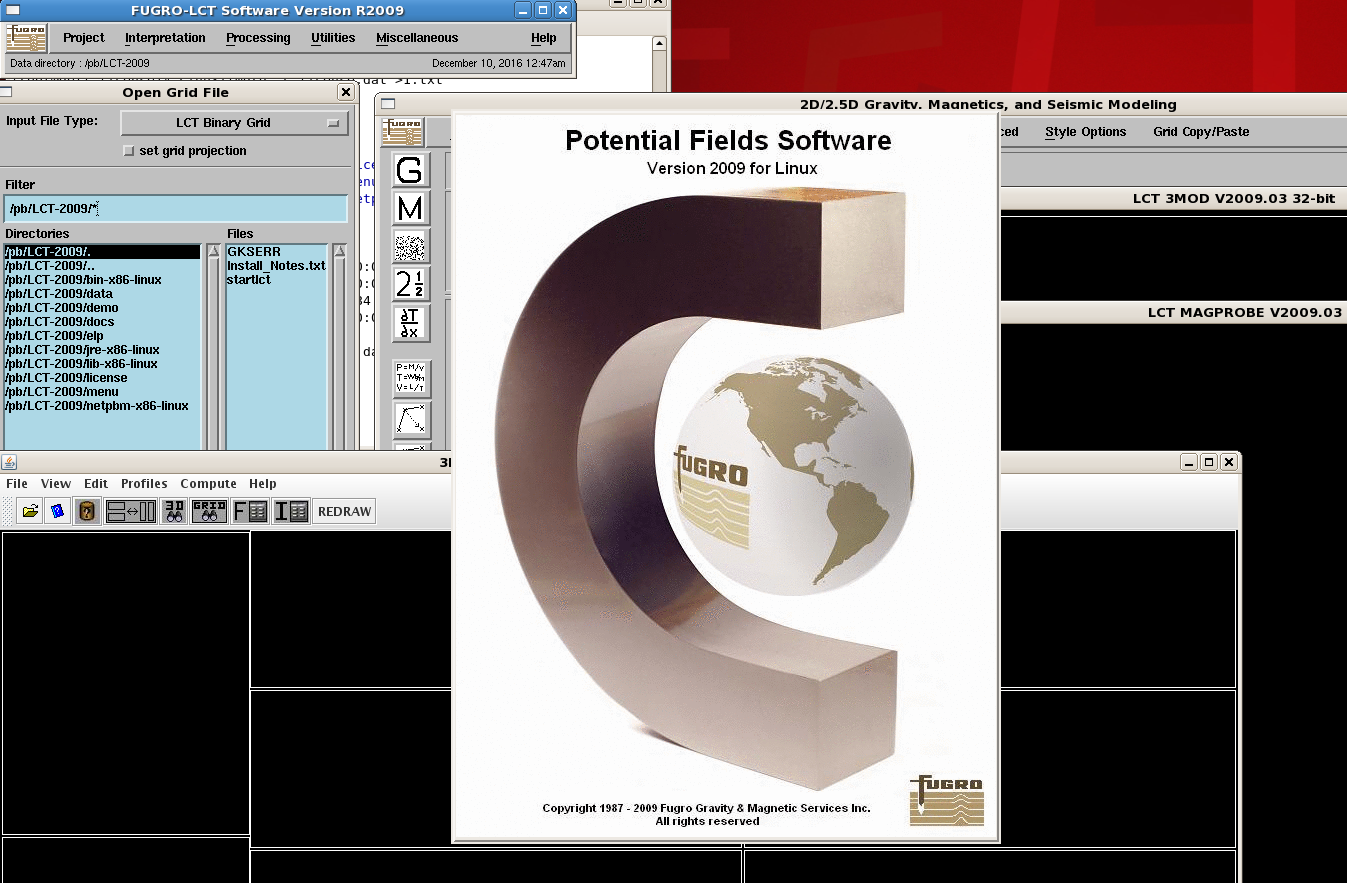Select /pb/LCT-2009/jre-x86-linux directory
The width and height of the screenshot is (1347, 883).
pyautogui.click(x=102, y=350)
